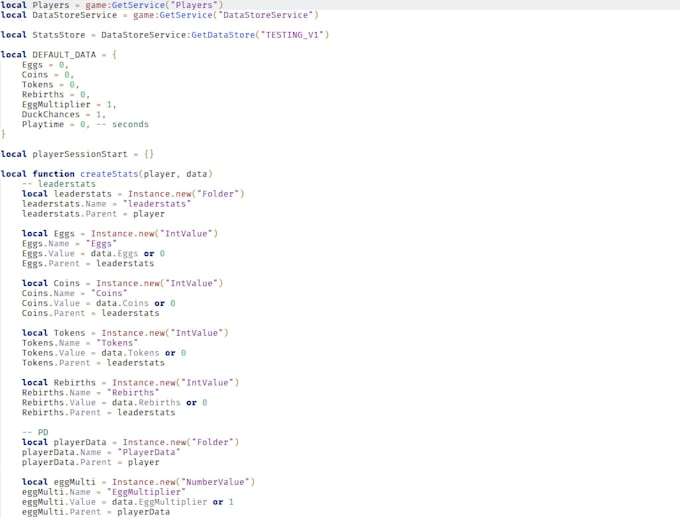This screenshot has height=518, width=680.
Task: Click the 'Tokens.Value = data.Tokens or 0' line
Action: point(104,353)
